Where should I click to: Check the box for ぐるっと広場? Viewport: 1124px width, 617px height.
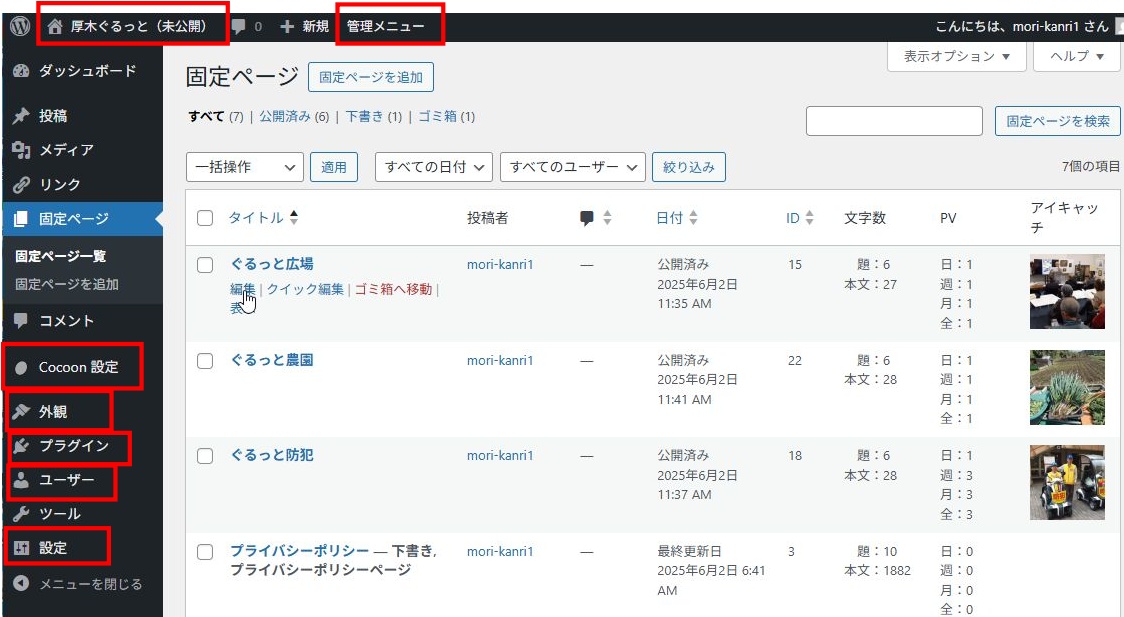click(205, 265)
